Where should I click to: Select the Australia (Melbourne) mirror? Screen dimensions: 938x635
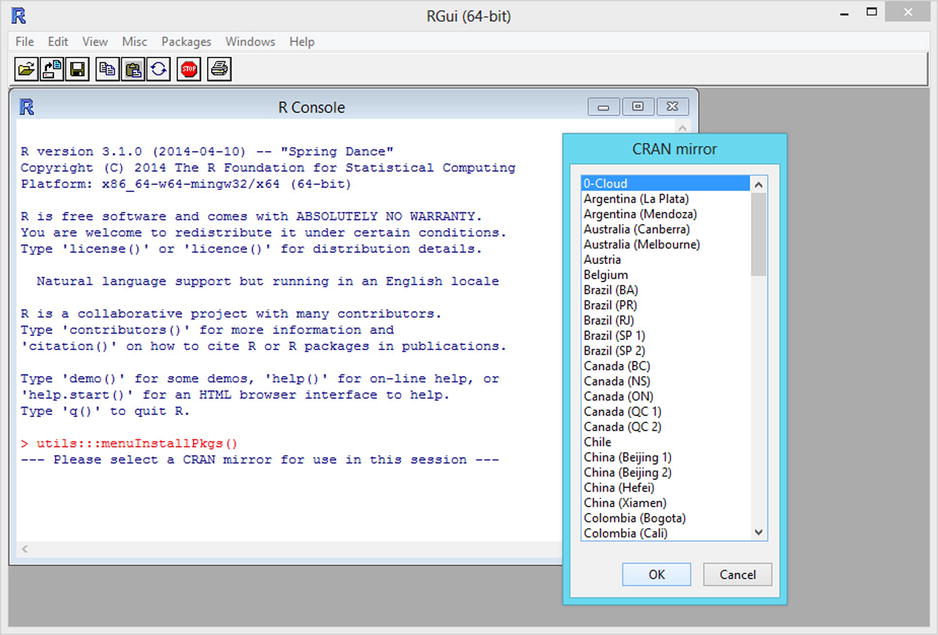pyautogui.click(x=666, y=244)
